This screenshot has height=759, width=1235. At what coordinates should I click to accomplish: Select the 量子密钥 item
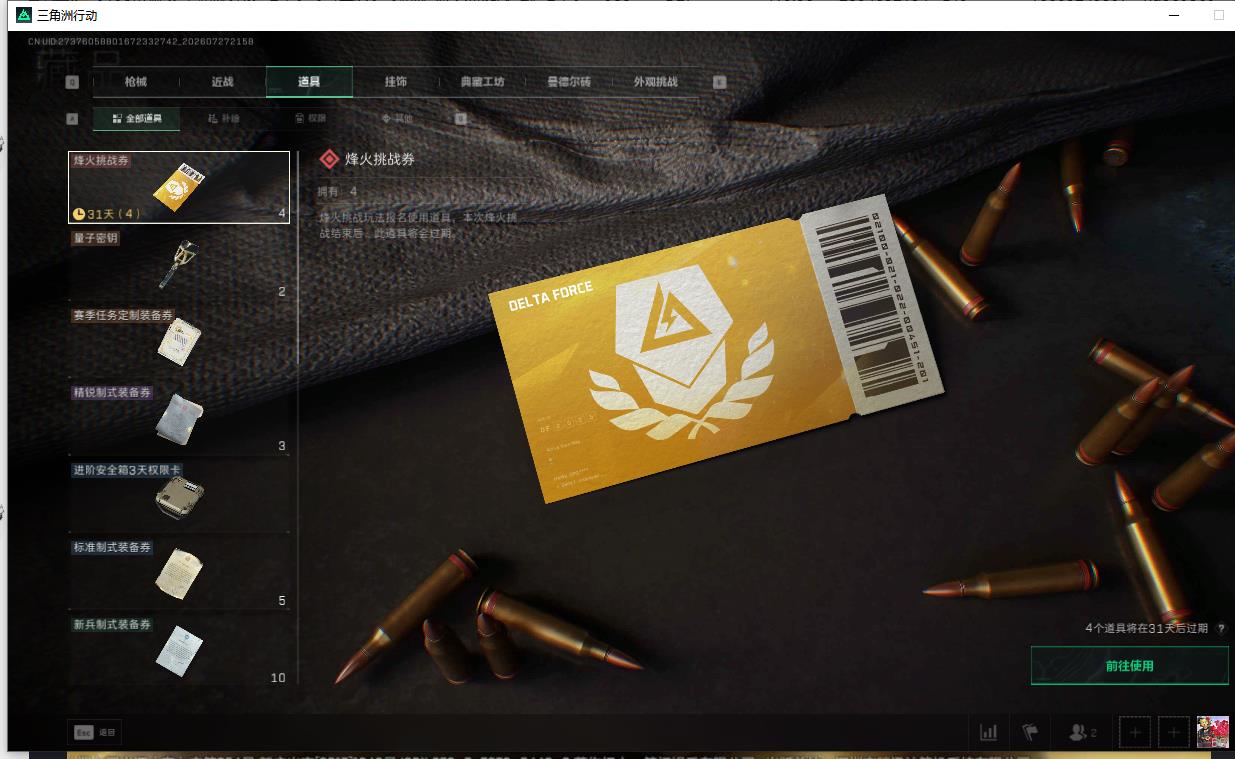179,265
